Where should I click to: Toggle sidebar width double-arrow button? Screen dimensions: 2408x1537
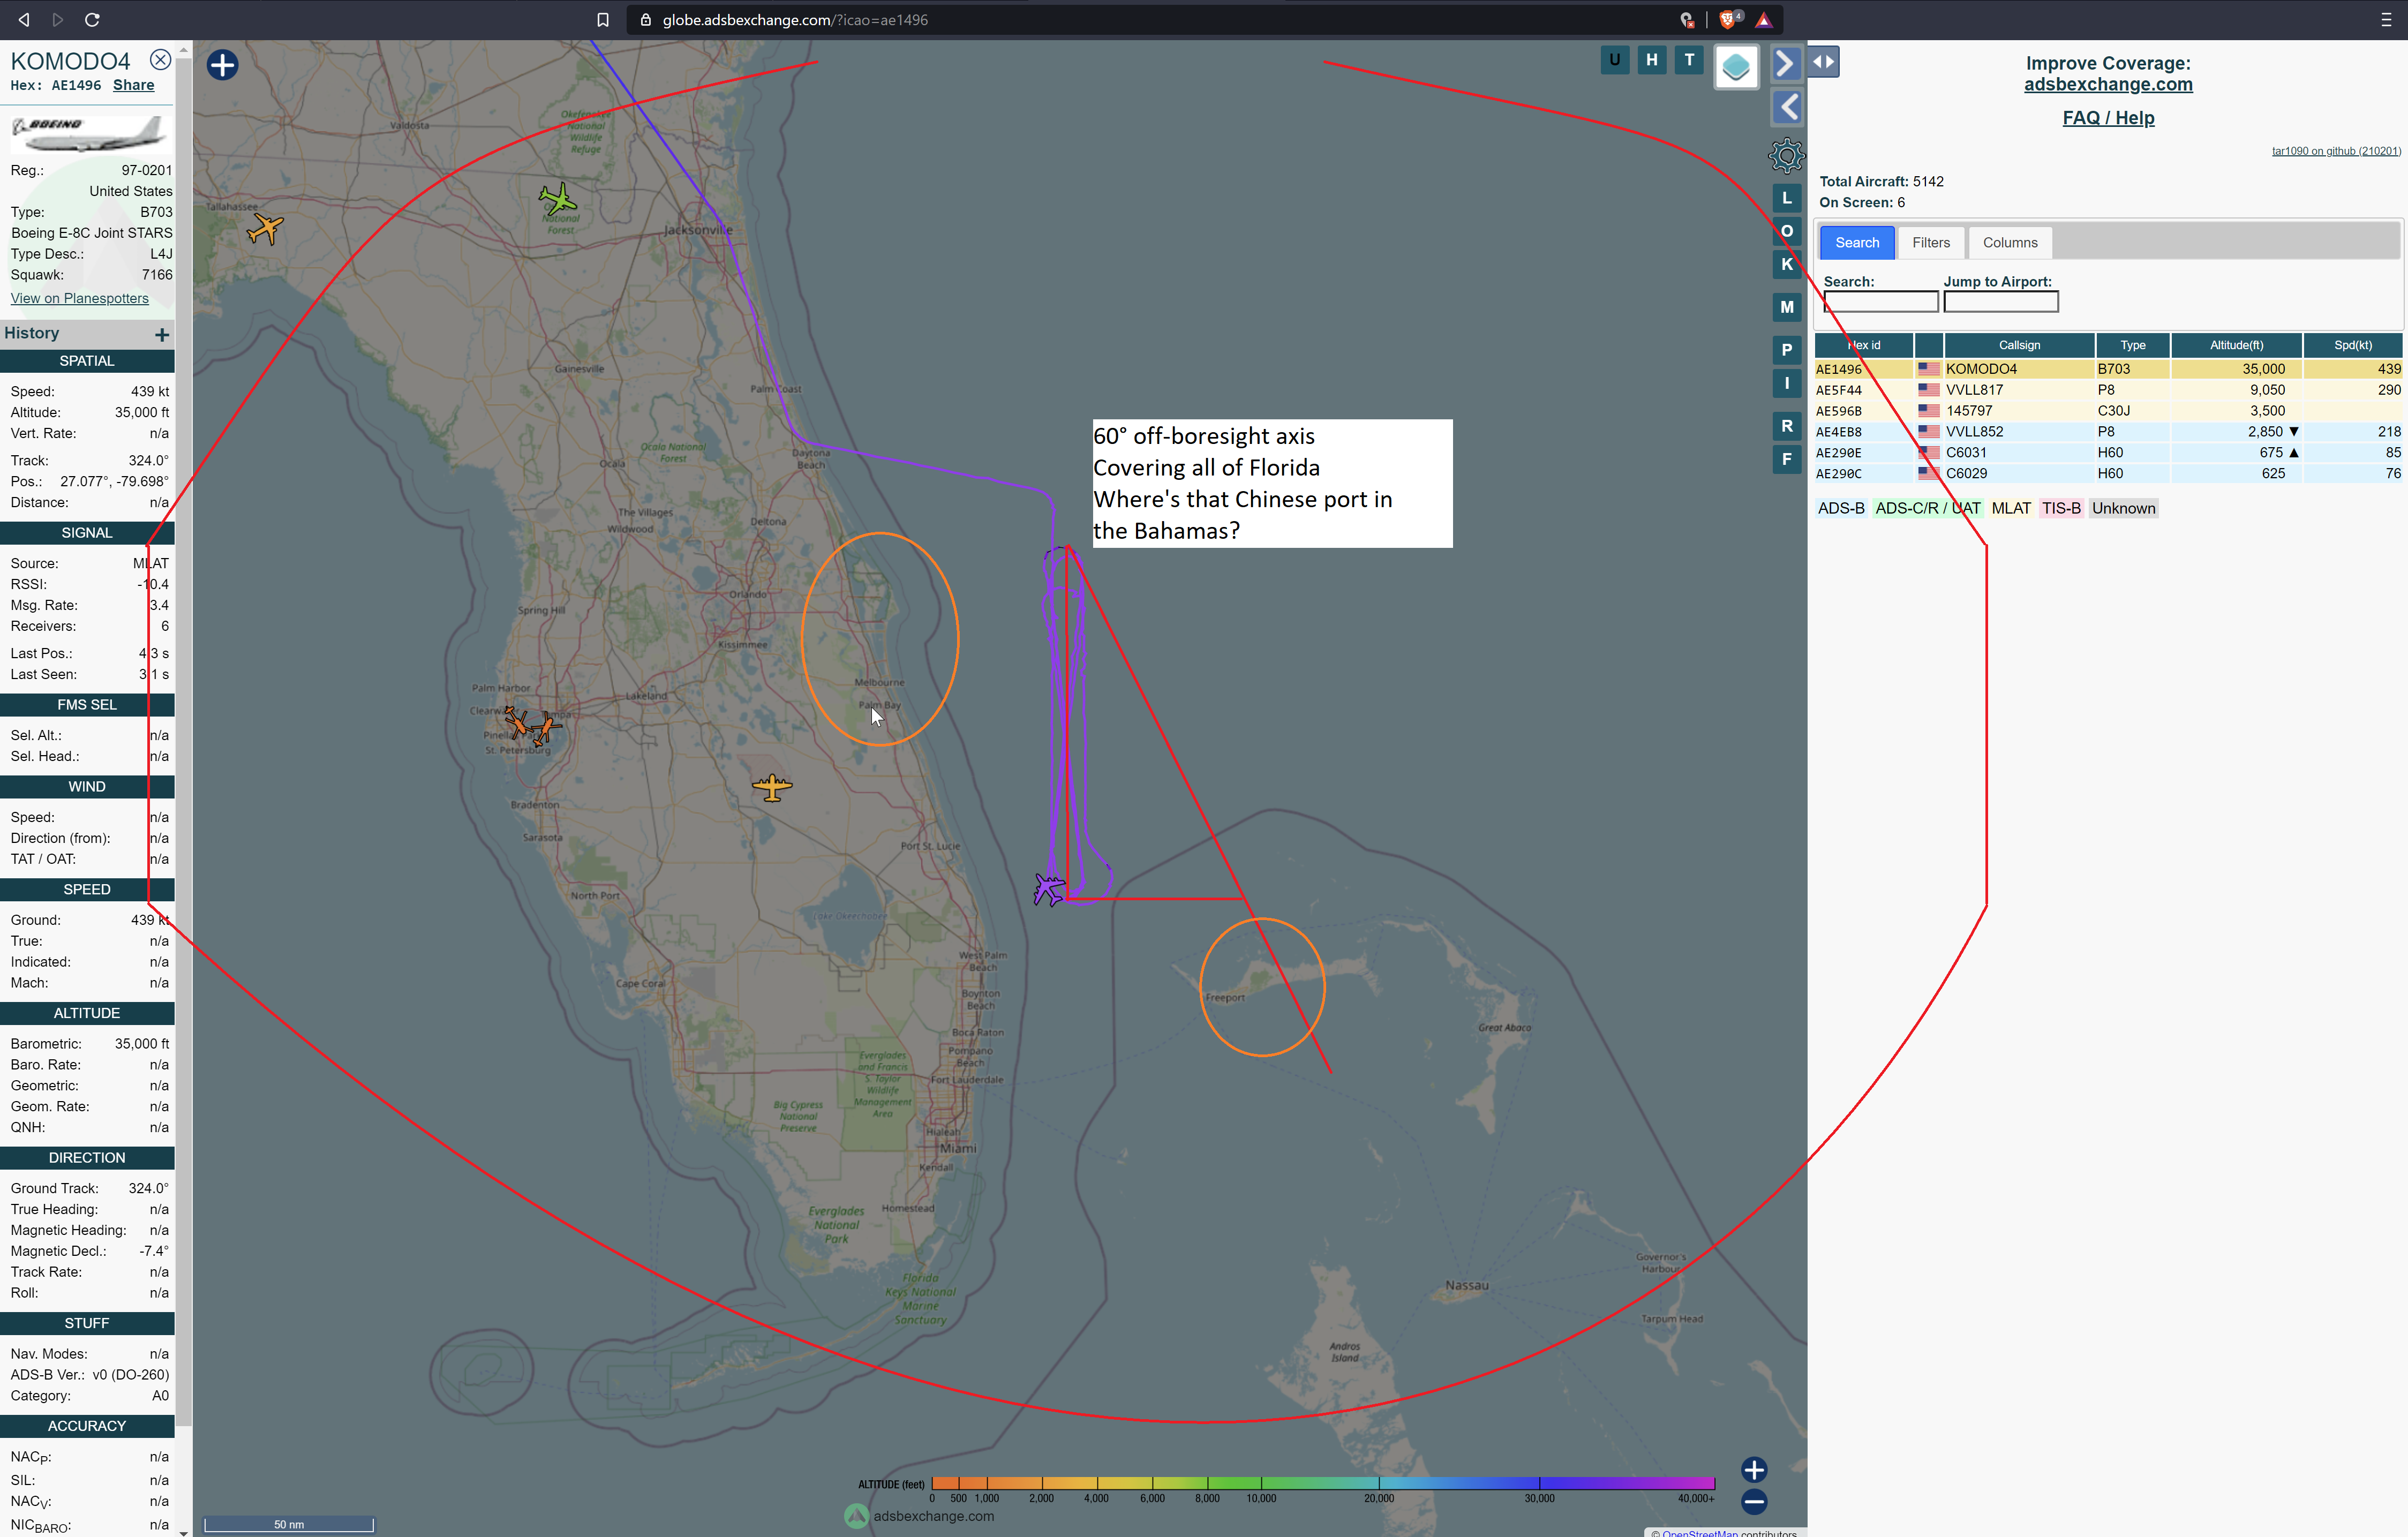(x=1823, y=62)
